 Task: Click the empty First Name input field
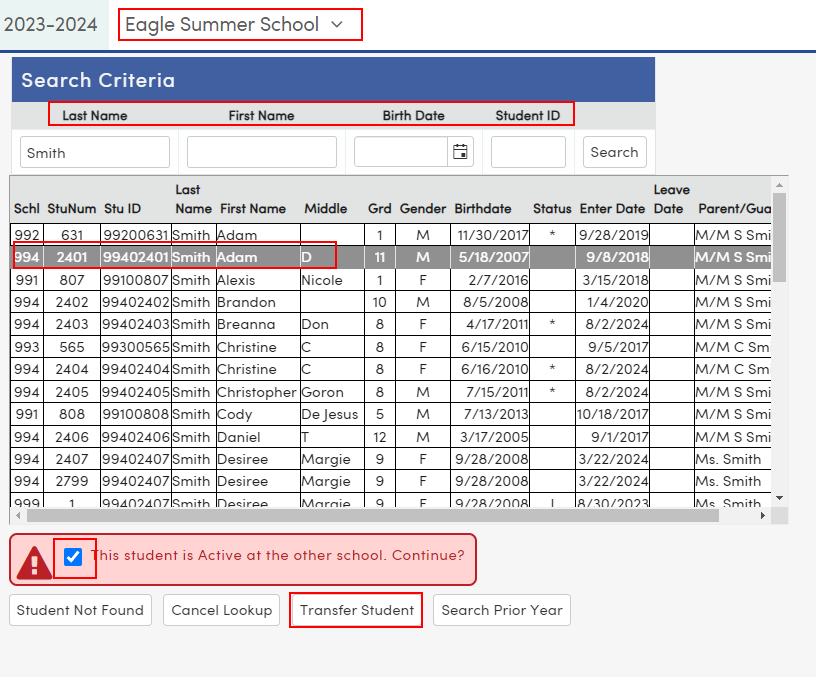point(261,152)
